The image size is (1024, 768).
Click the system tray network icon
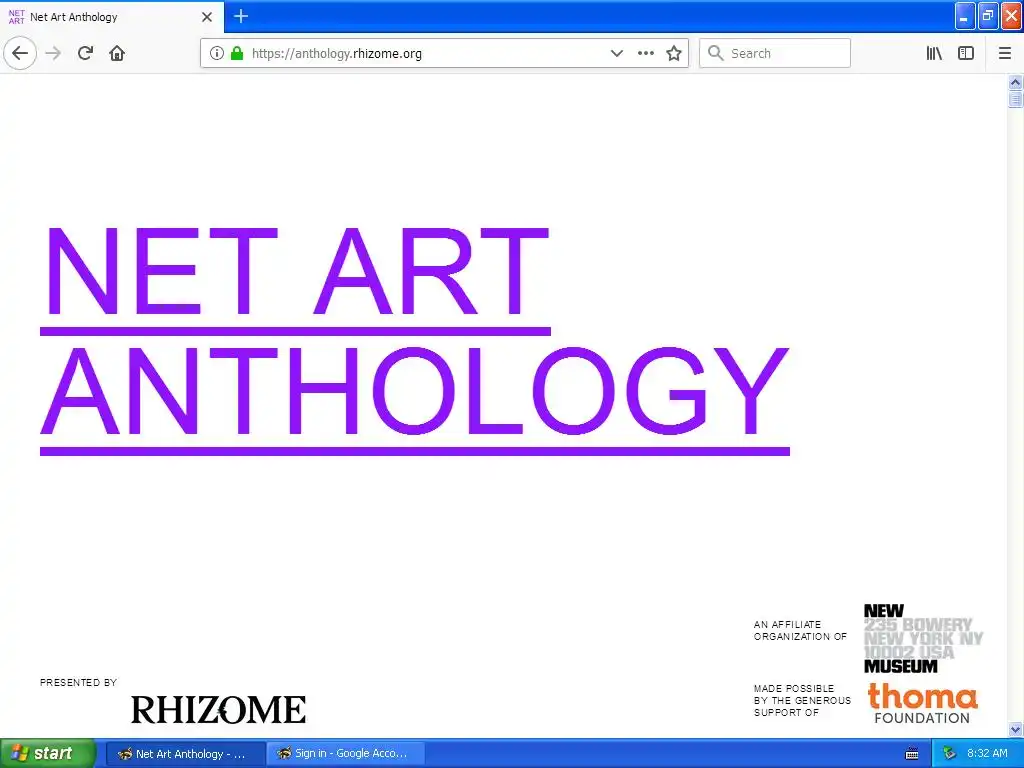950,754
